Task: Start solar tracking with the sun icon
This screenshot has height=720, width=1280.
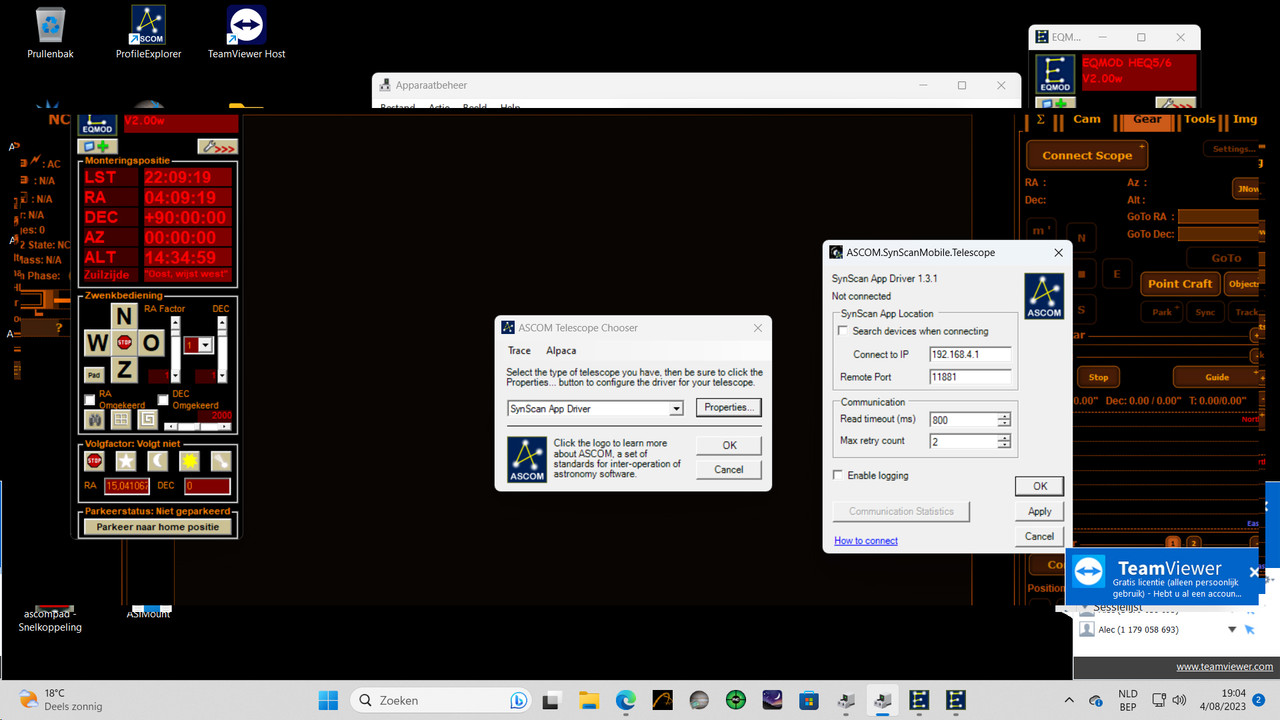Action: 190,461
